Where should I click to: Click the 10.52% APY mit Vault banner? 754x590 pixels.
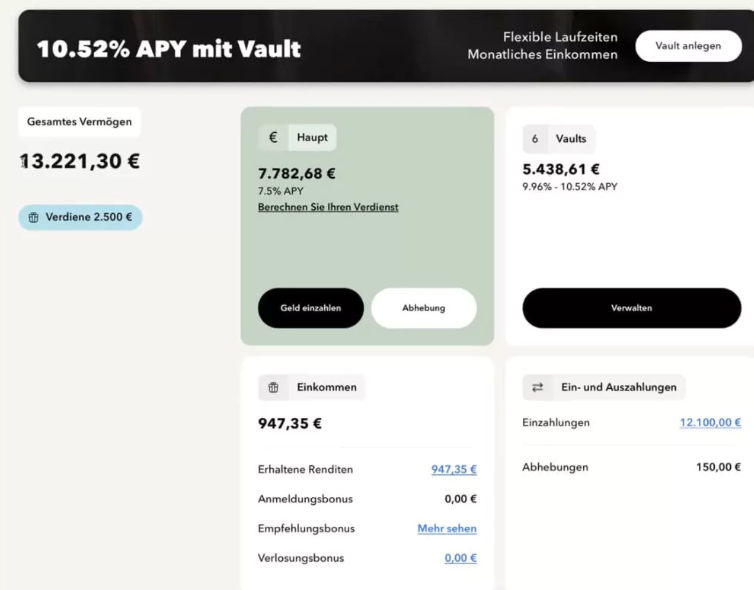click(x=169, y=49)
